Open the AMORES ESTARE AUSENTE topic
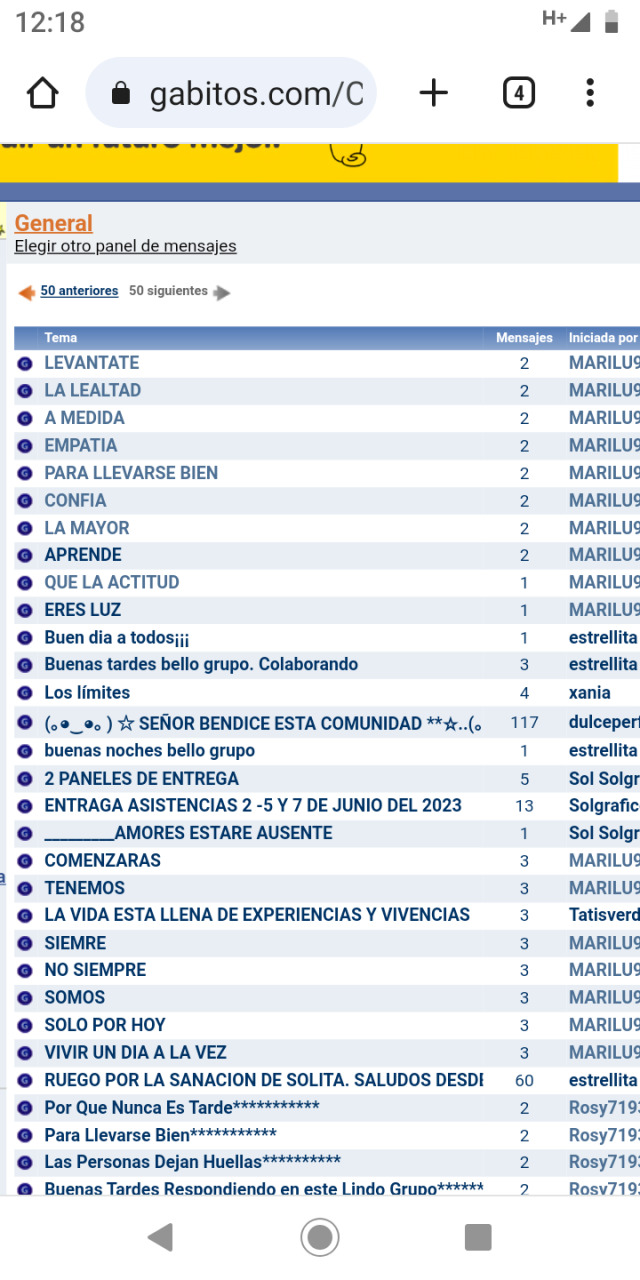This screenshot has height=1280, width=640. point(188,833)
